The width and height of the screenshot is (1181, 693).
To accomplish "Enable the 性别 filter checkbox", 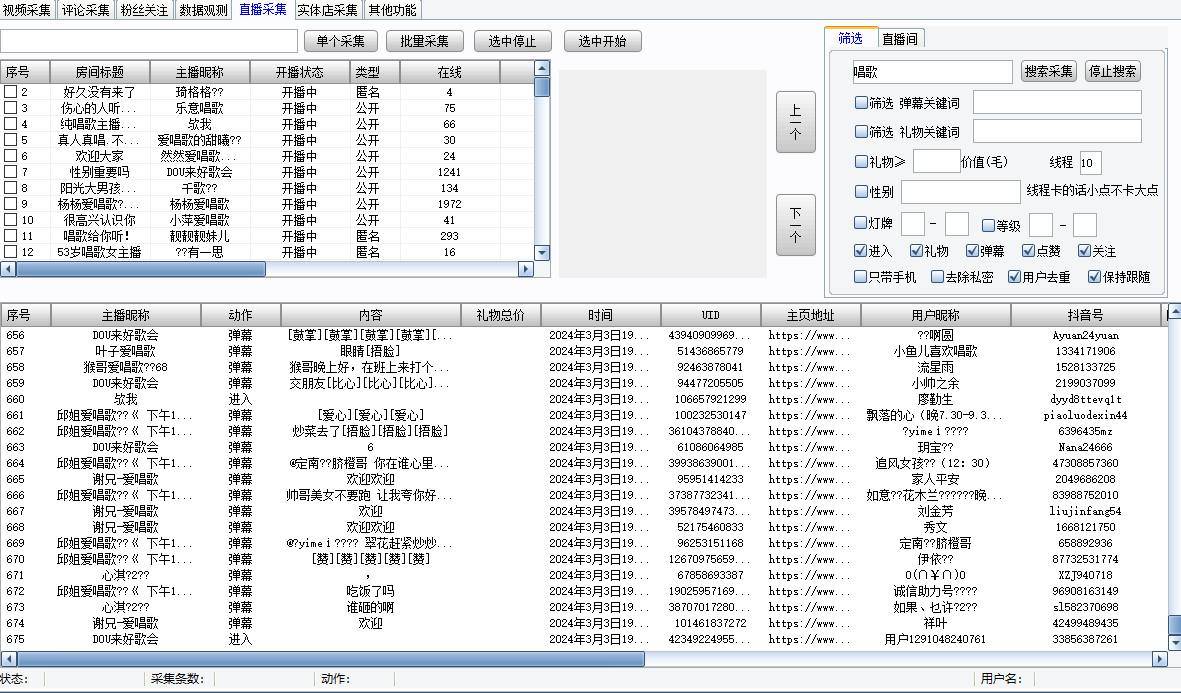I will click(861, 191).
